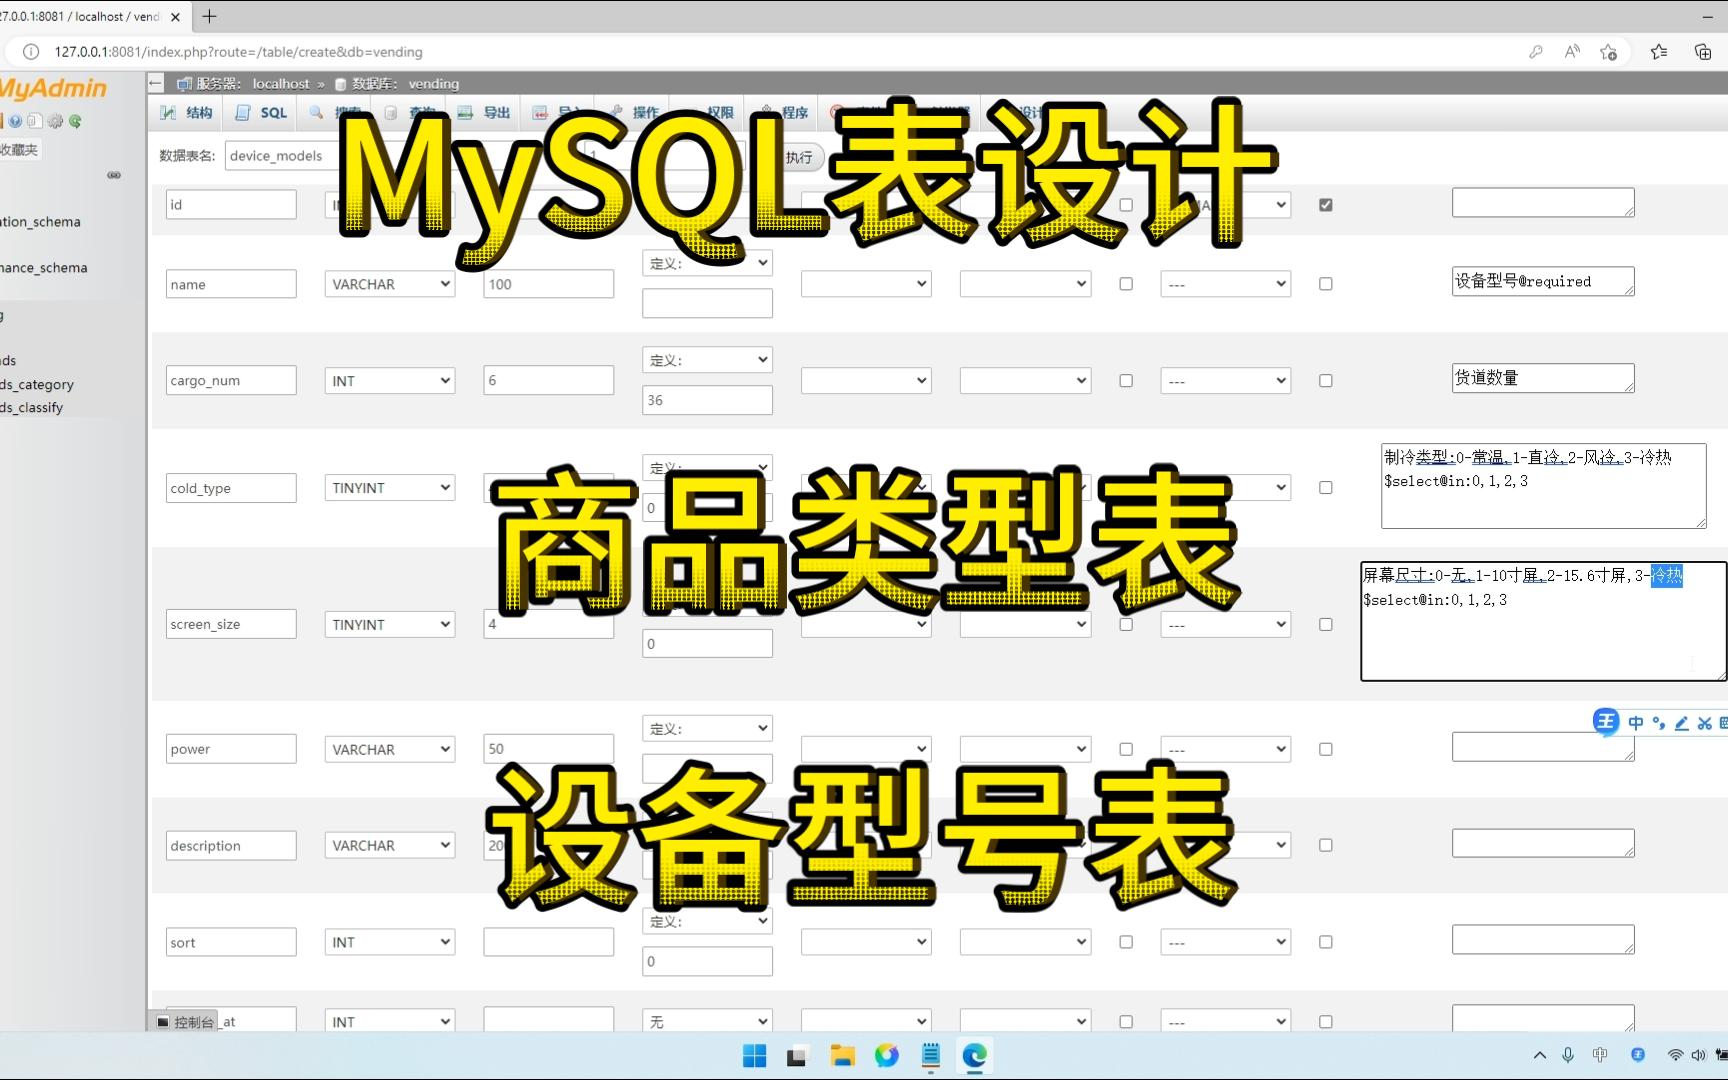Tick the A_I checkbox in cold_type row
1728x1080 pixels.
point(1326,488)
